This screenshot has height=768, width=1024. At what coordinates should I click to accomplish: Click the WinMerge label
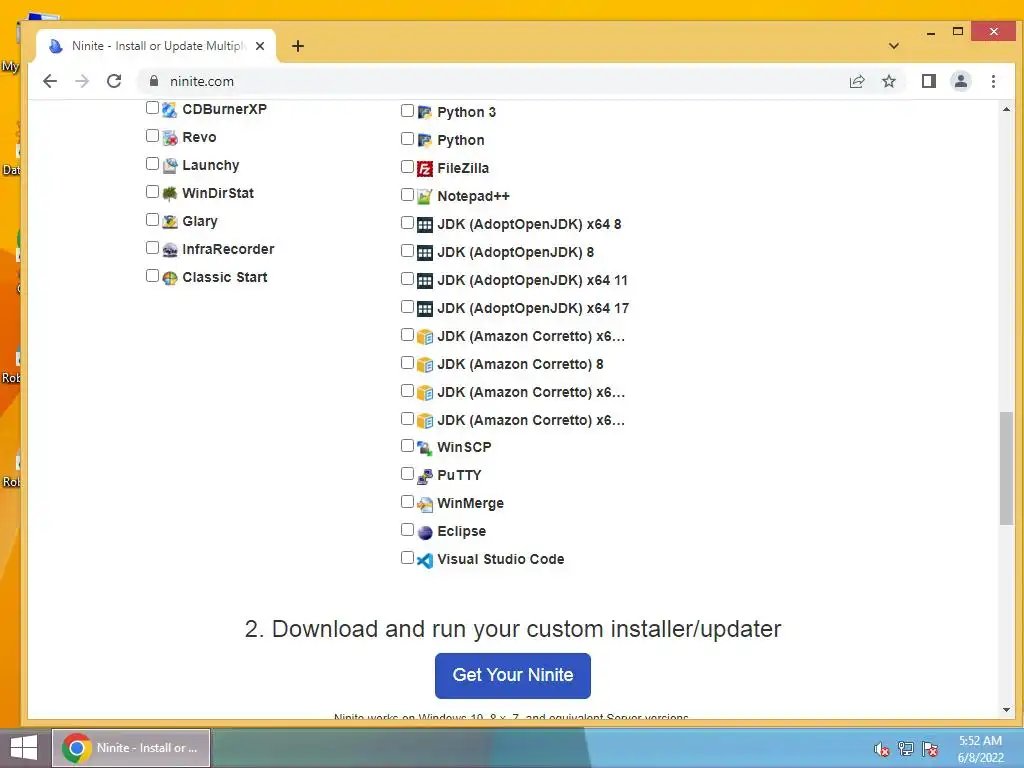470,504
